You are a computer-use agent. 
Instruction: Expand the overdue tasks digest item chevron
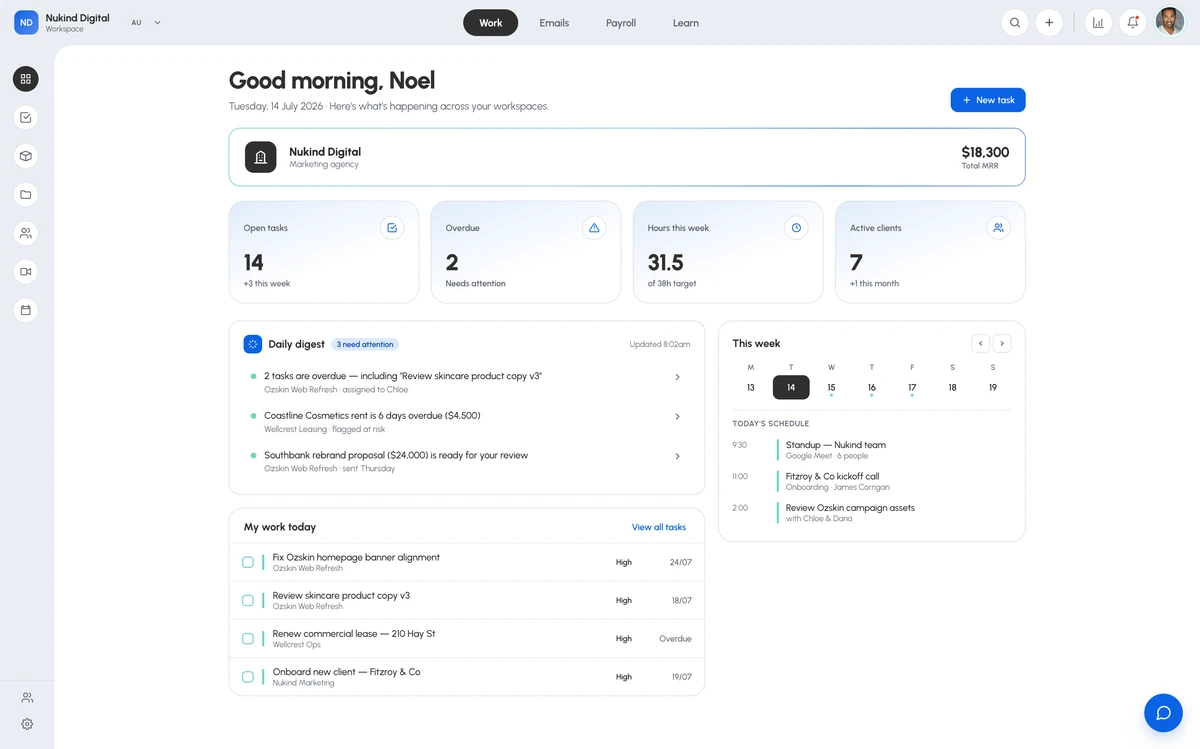[677, 377]
